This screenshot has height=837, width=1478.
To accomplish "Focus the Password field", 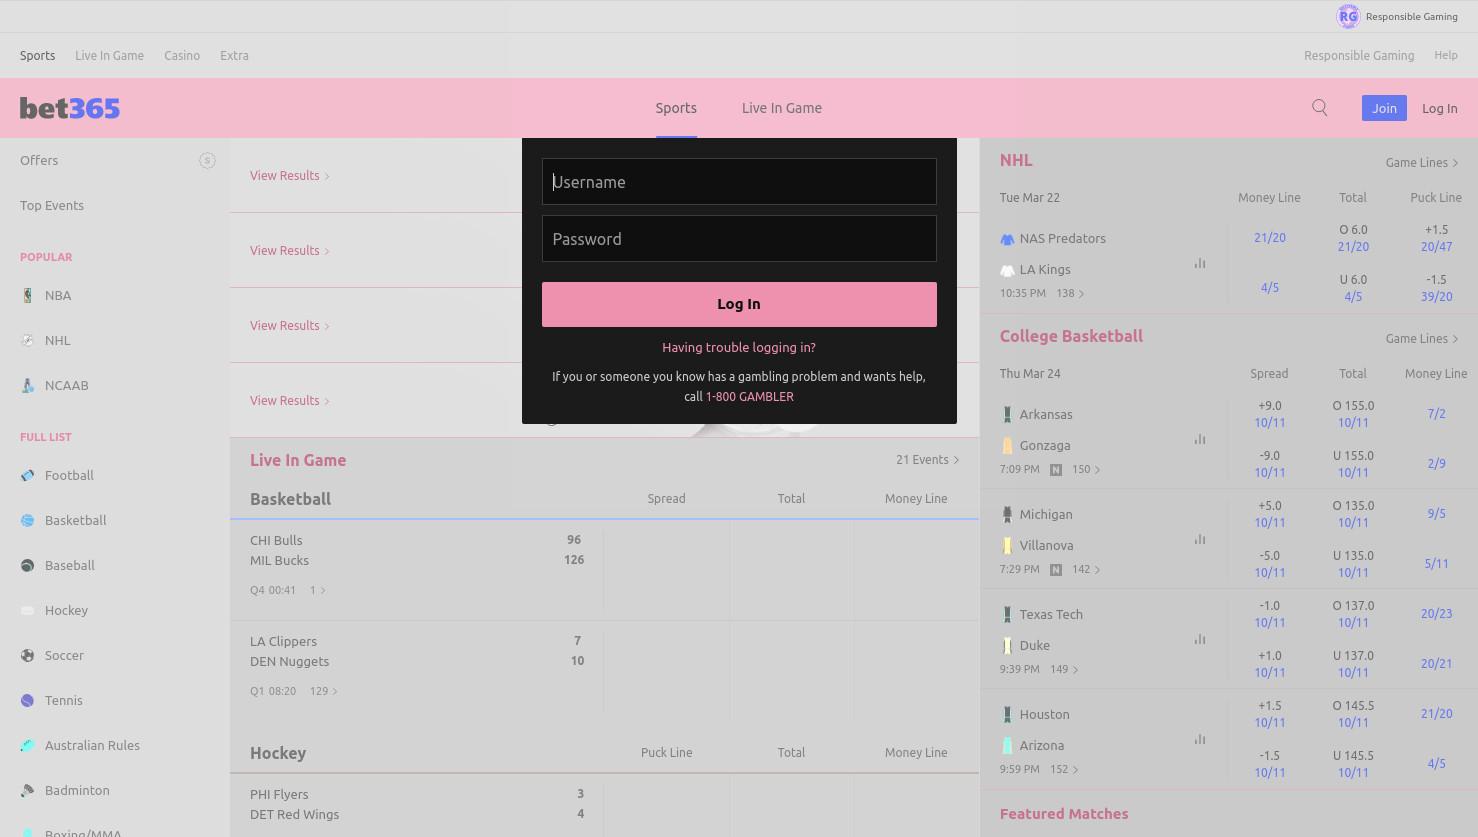I will [x=739, y=238].
